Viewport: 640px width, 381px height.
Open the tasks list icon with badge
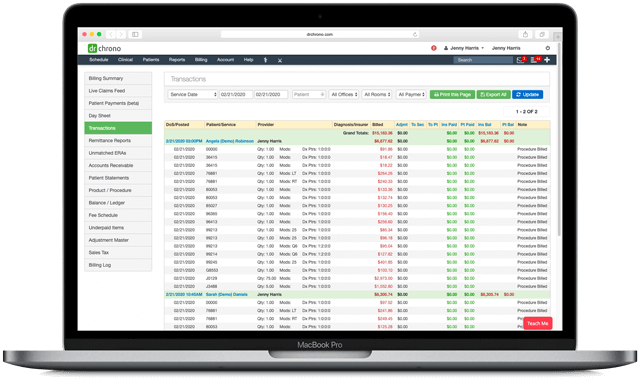pos(534,60)
